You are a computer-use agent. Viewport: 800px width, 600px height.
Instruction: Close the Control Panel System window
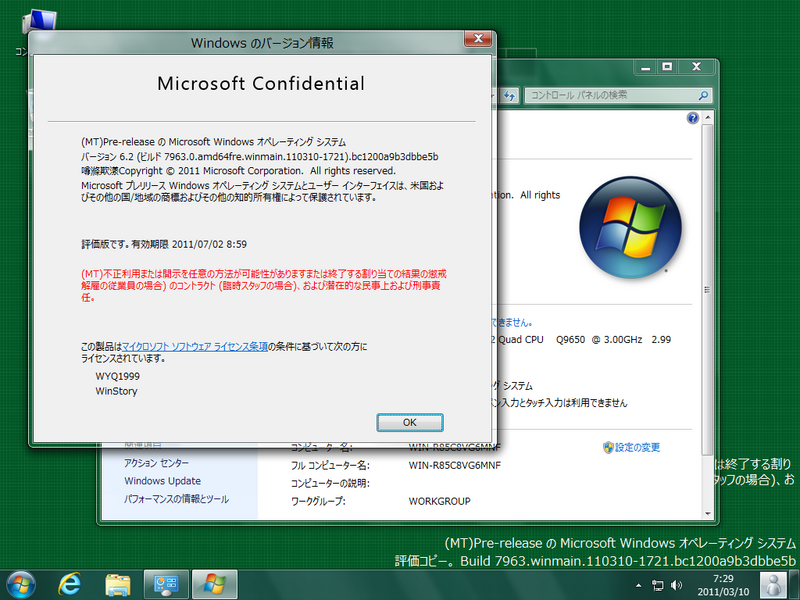click(x=696, y=67)
